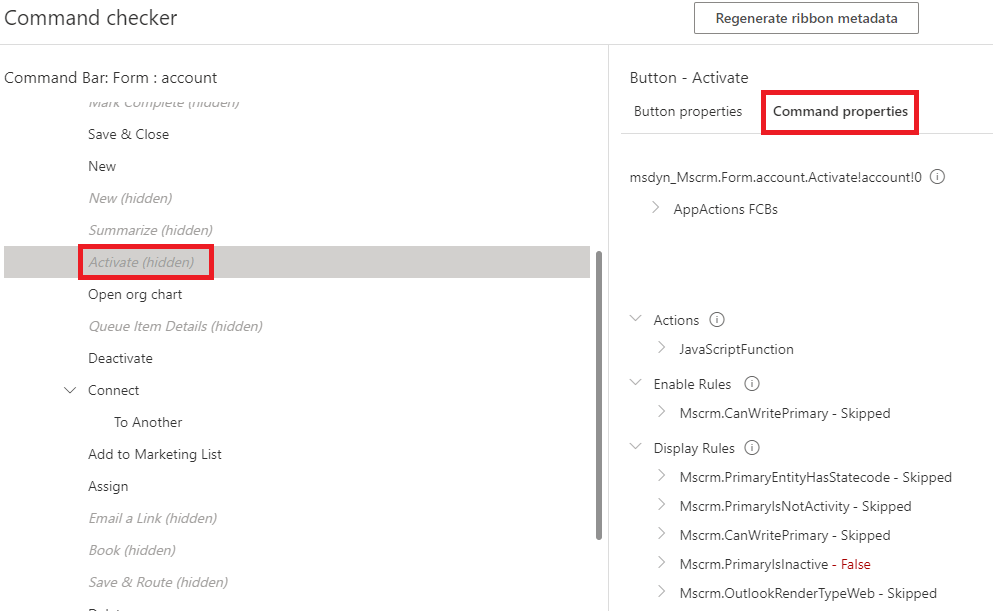Click the info icon next to Actions
The width and height of the screenshot is (993, 611).
(x=716, y=320)
